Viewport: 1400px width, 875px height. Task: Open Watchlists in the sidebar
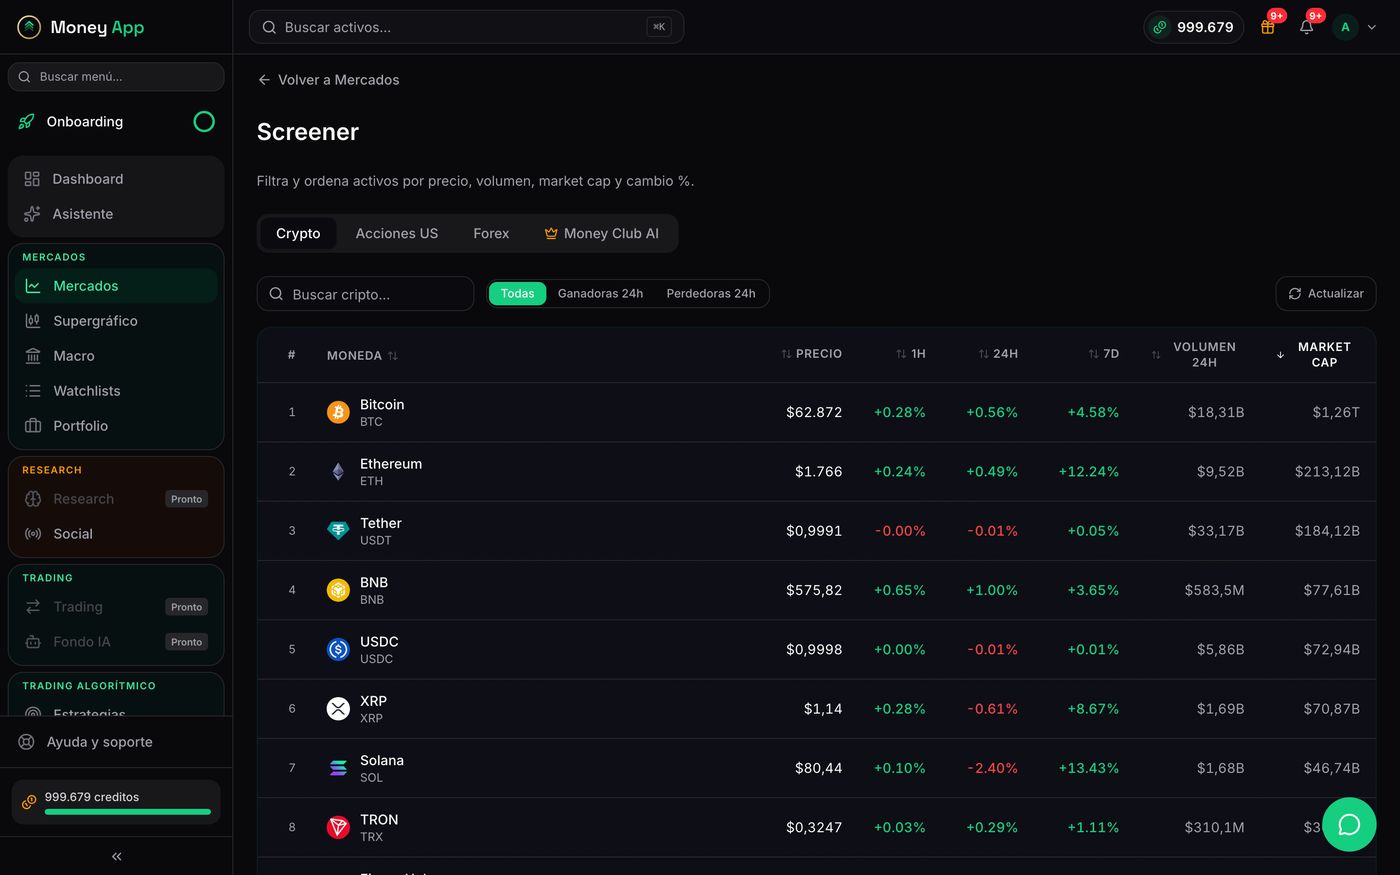116,391
